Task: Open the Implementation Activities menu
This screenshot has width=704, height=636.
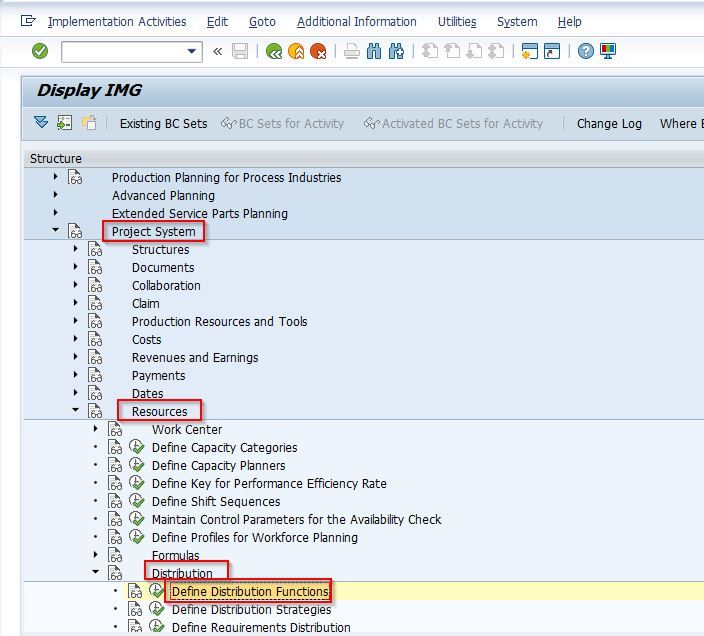Action: tap(117, 22)
